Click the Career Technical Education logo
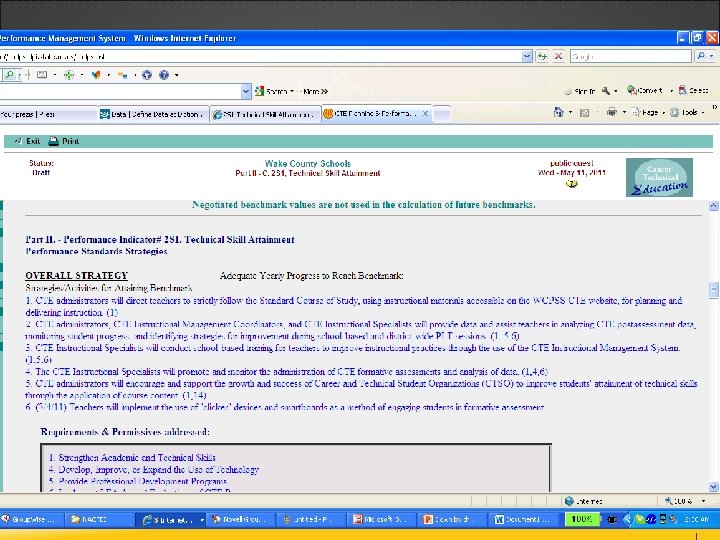This screenshot has width=720, height=540. tap(659, 177)
